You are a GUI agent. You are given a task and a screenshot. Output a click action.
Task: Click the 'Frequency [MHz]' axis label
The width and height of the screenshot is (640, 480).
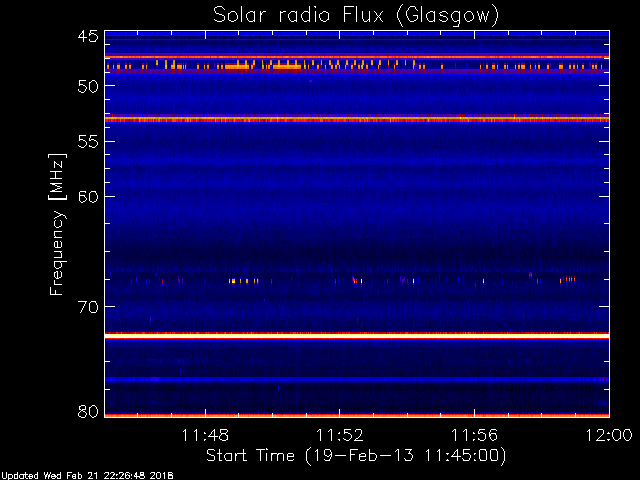point(57,224)
